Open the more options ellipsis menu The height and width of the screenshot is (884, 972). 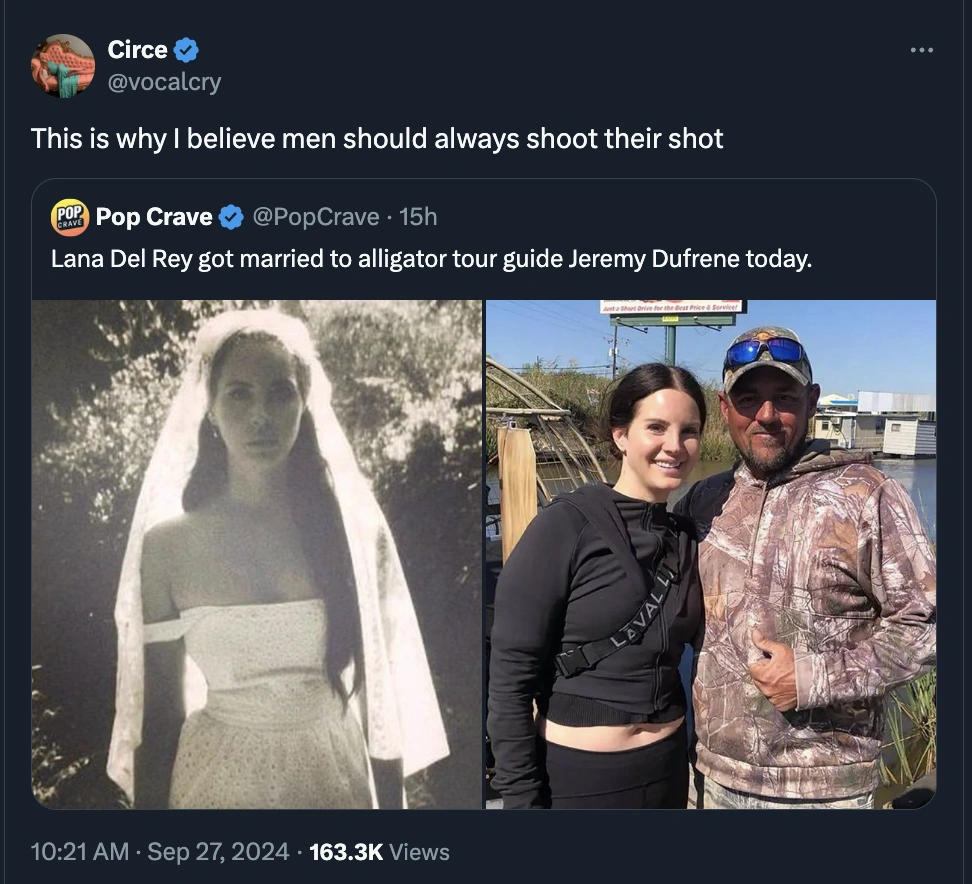pyautogui.click(x=921, y=49)
